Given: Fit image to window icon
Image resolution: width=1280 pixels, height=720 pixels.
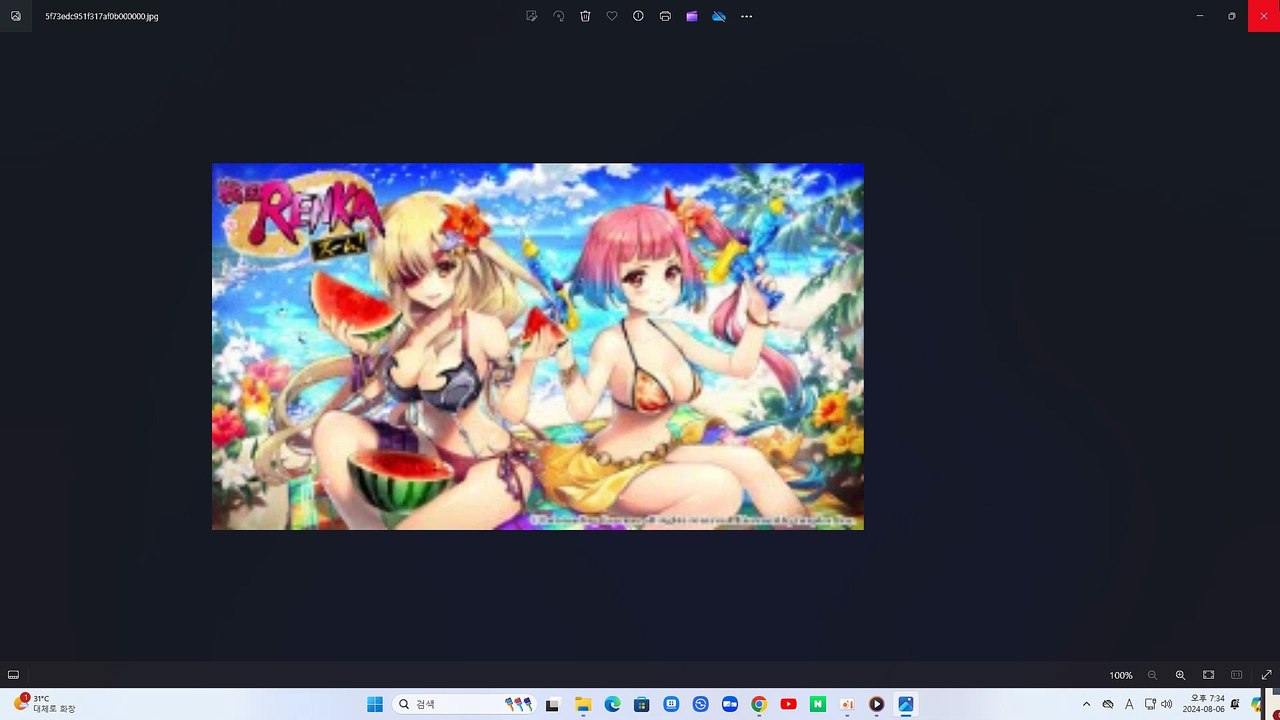Looking at the screenshot, I should (x=1208, y=675).
